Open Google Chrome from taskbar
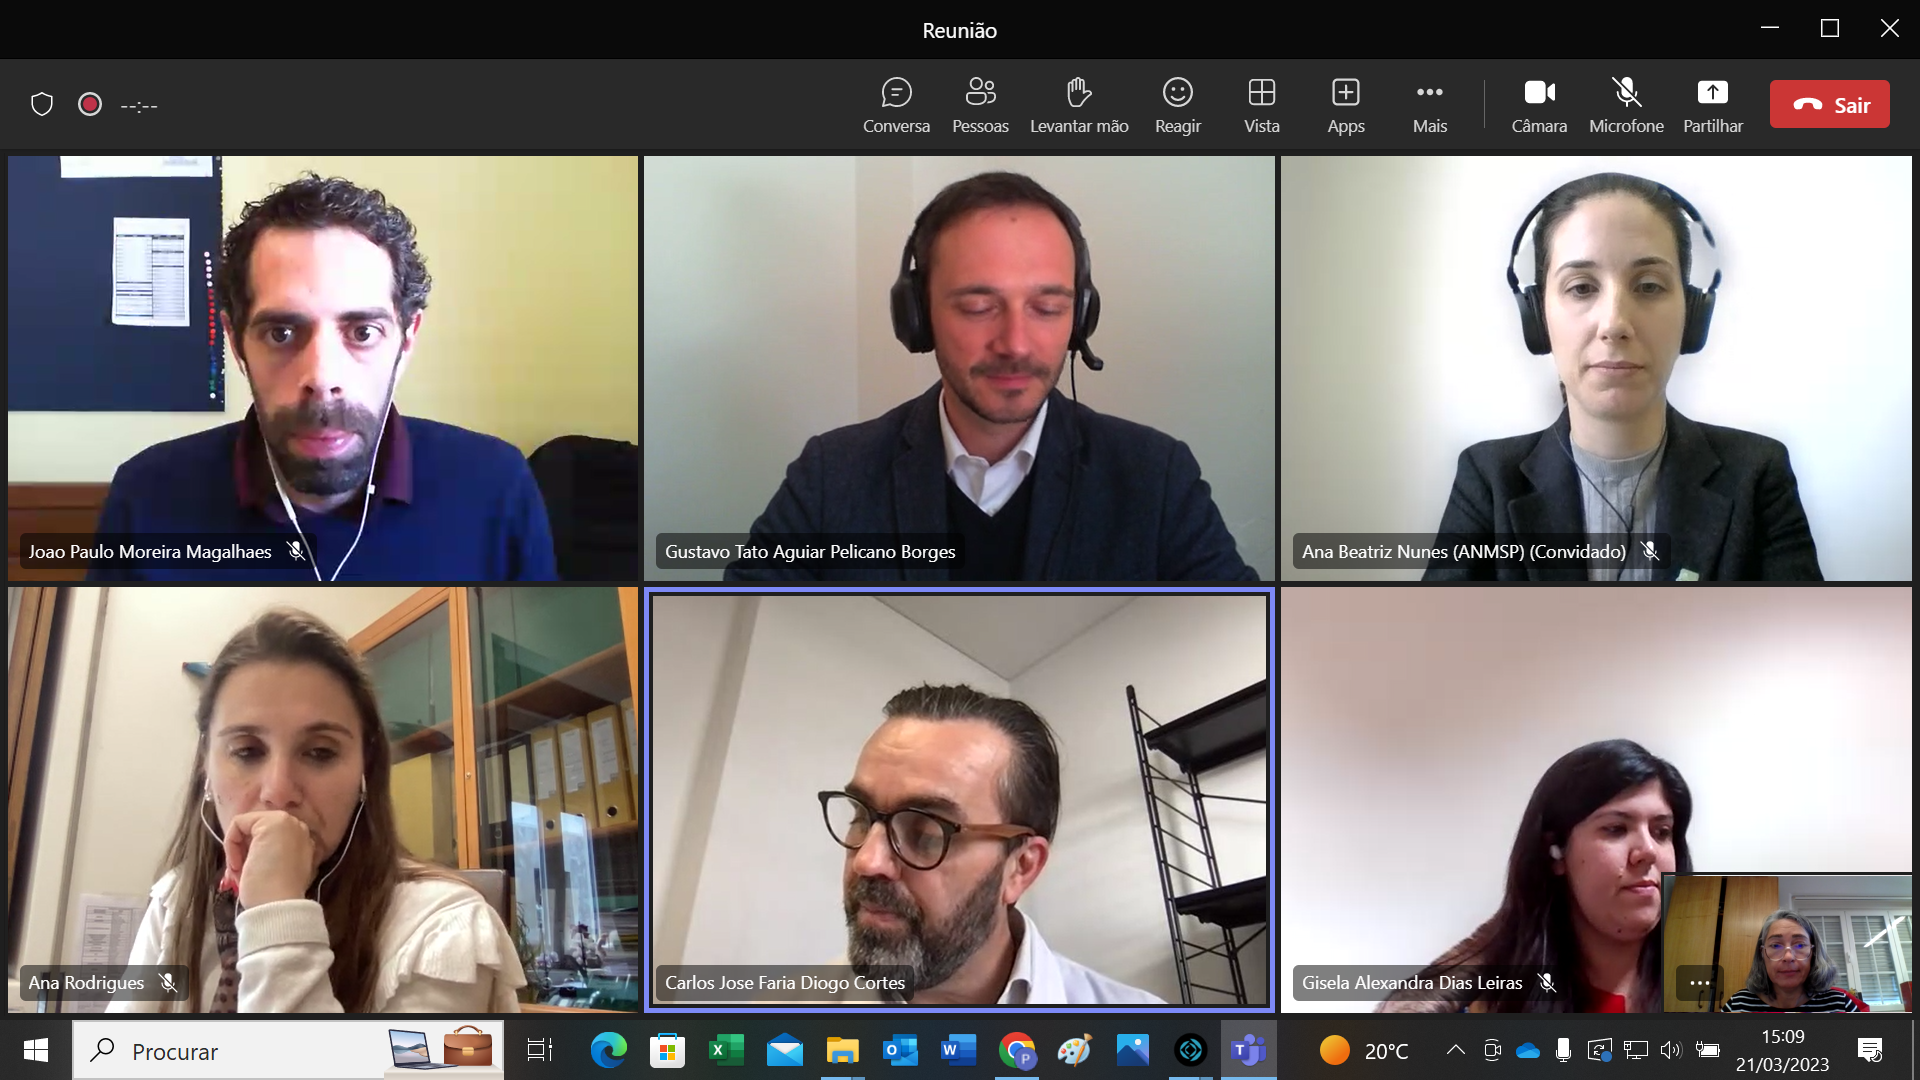This screenshot has width=1920, height=1080. tap(1017, 1050)
